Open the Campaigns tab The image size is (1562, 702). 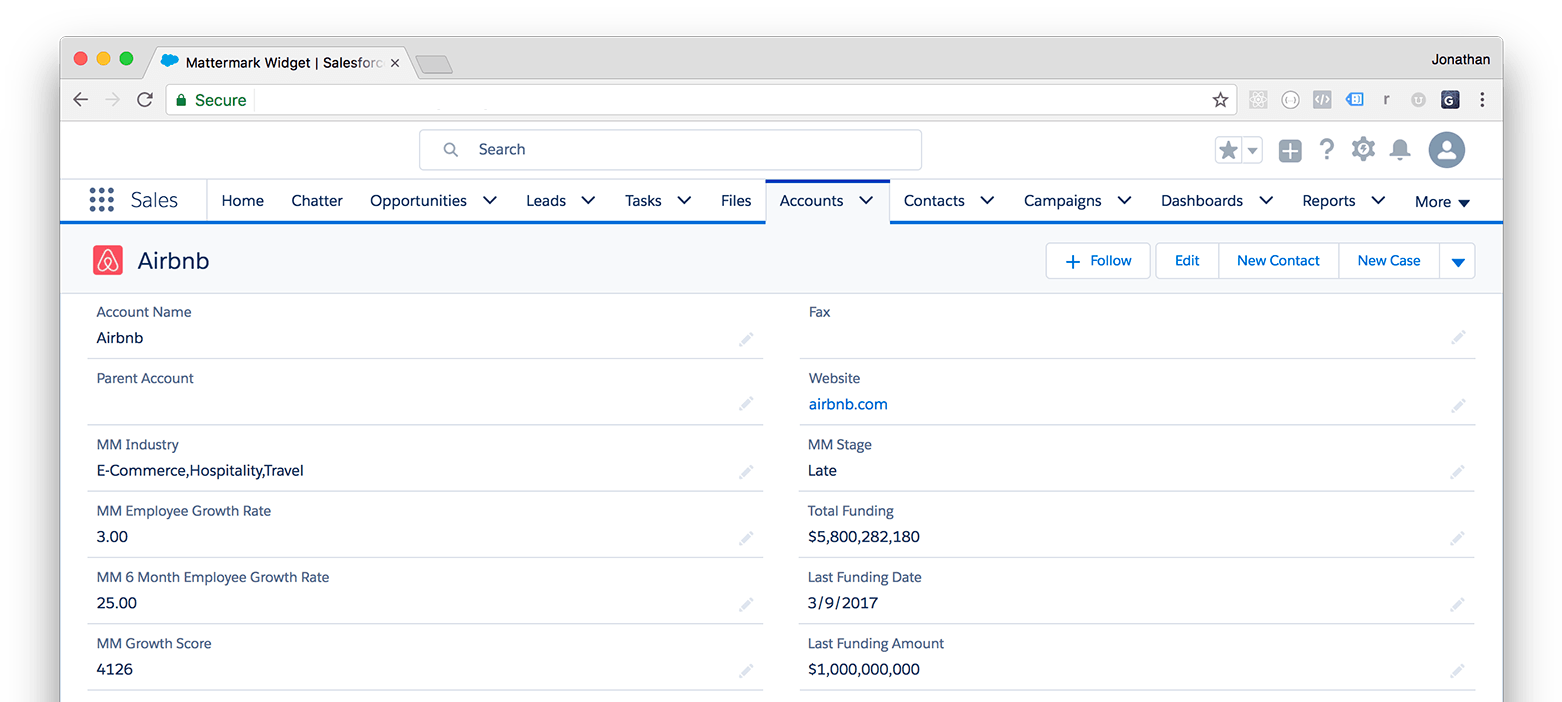[x=1062, y=200]
